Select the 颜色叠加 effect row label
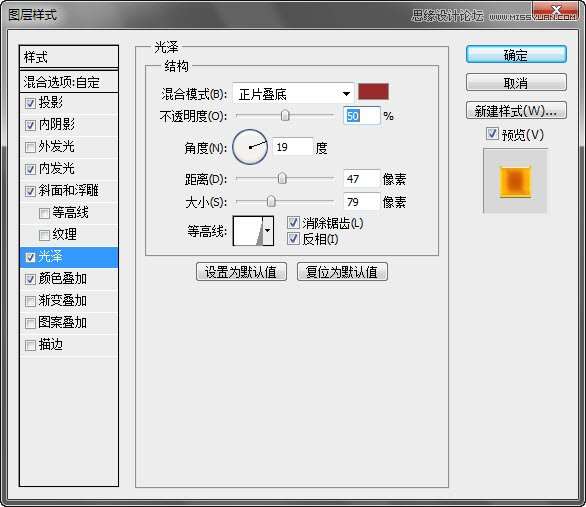Viewport: 586px width, 507px height. click(x=62, y=279)
